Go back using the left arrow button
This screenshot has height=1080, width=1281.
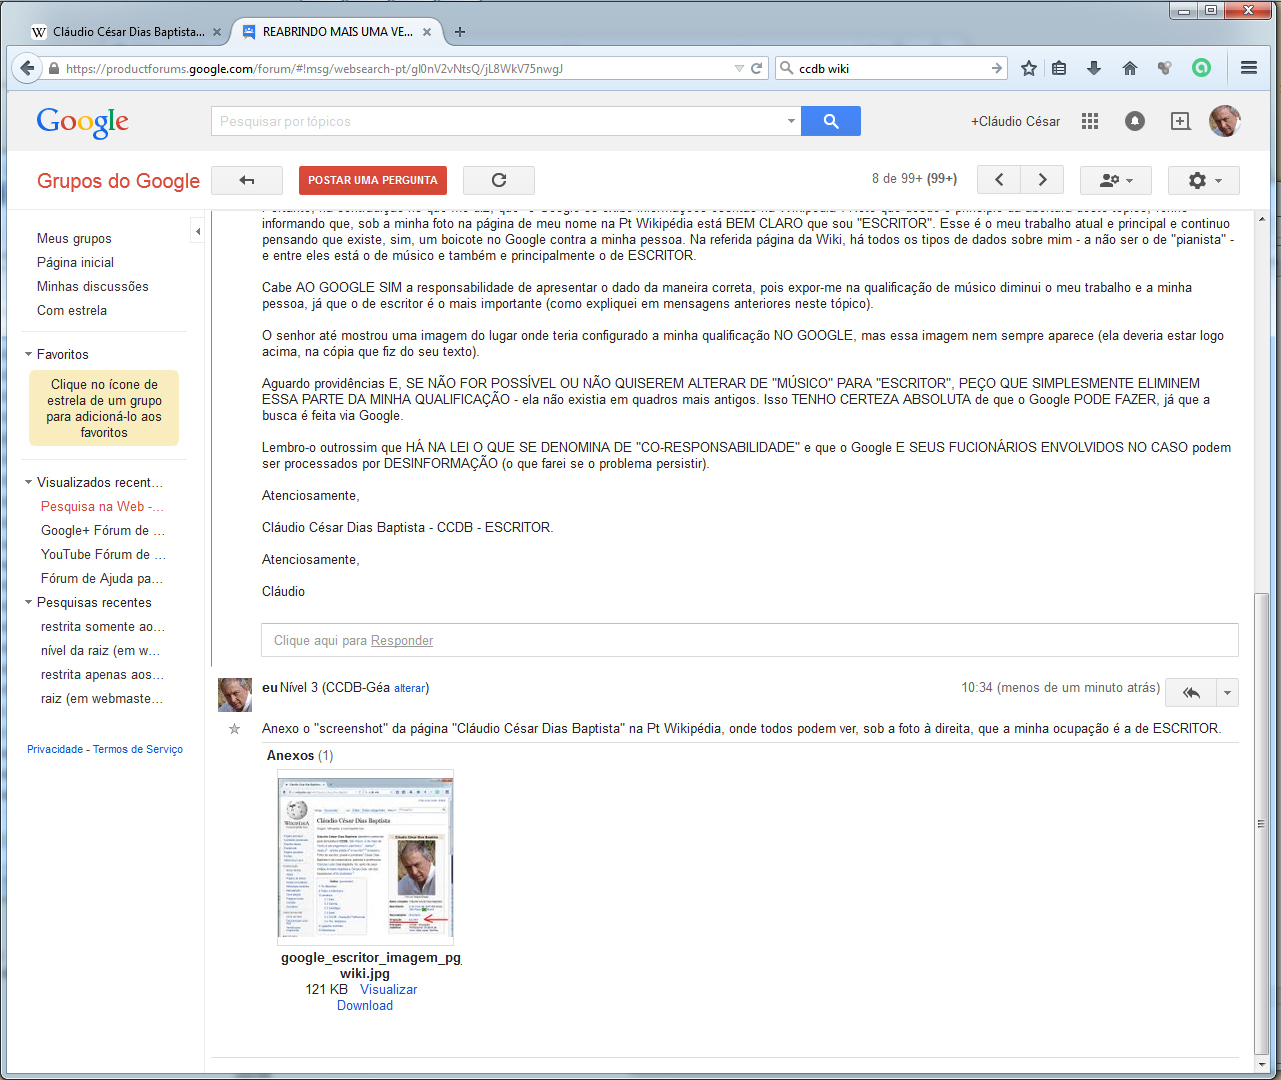point(247,180)
